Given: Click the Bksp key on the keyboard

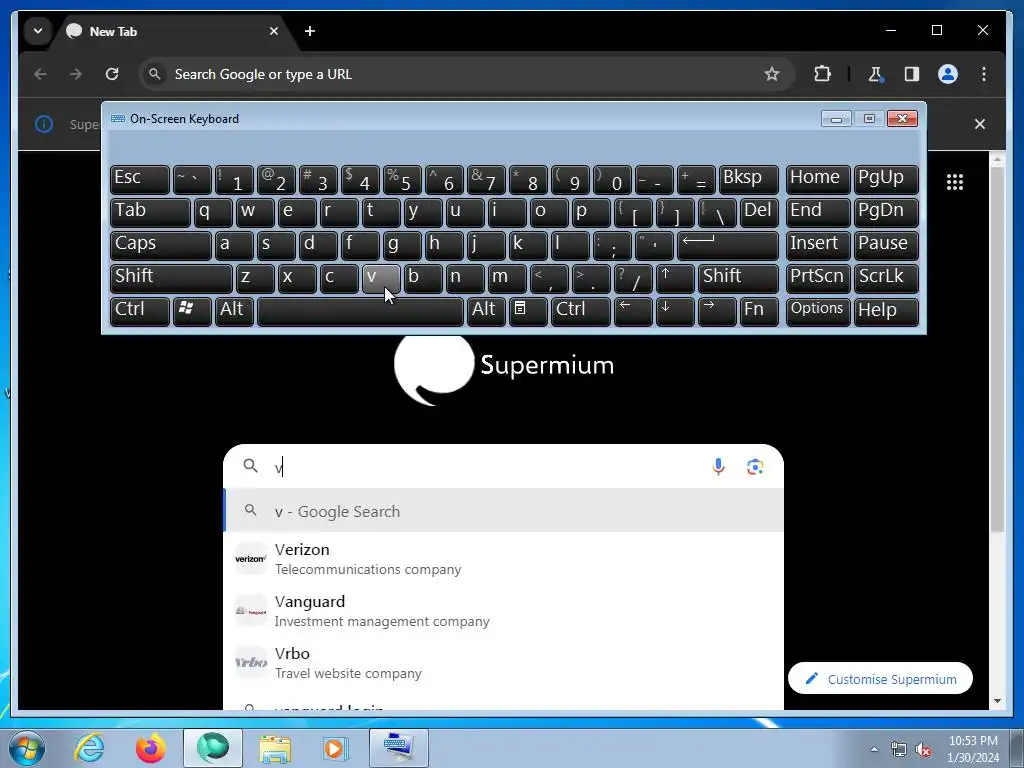Looking at the screenshot, I should (x=748, y=180).
